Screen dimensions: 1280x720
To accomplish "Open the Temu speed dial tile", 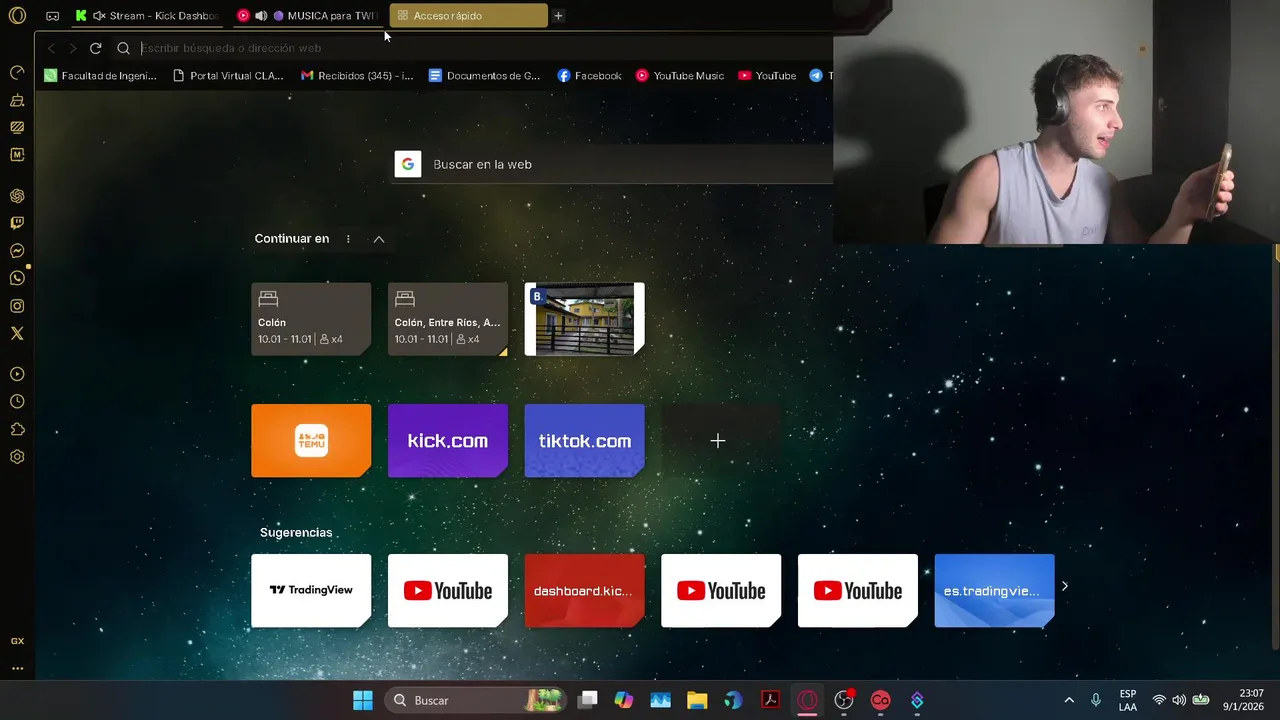I will click(311, 441).
